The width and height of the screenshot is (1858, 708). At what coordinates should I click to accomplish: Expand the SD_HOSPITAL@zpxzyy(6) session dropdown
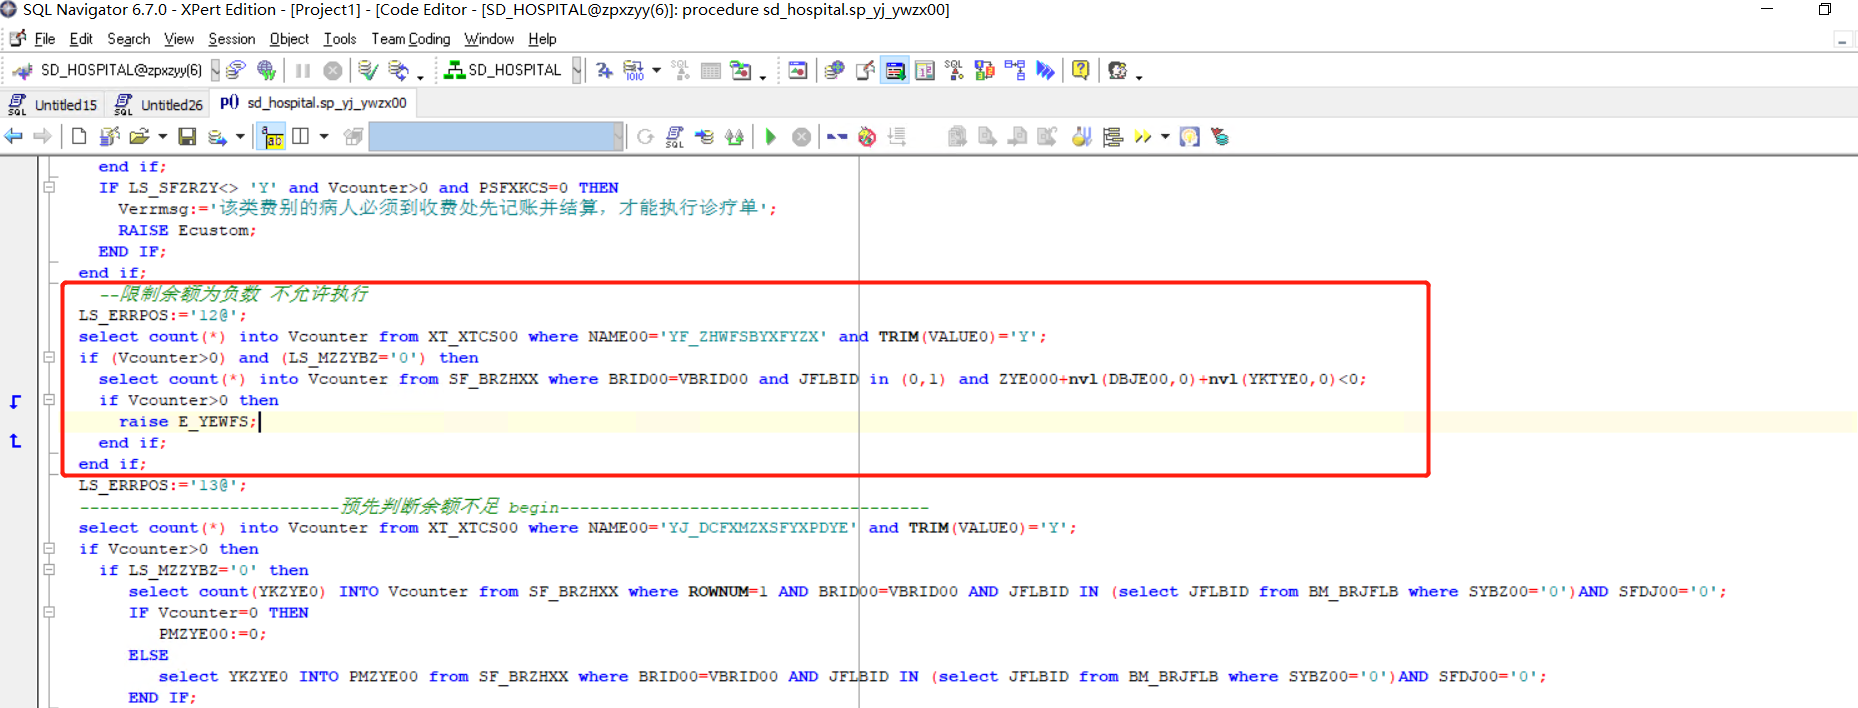click(215, 70)
